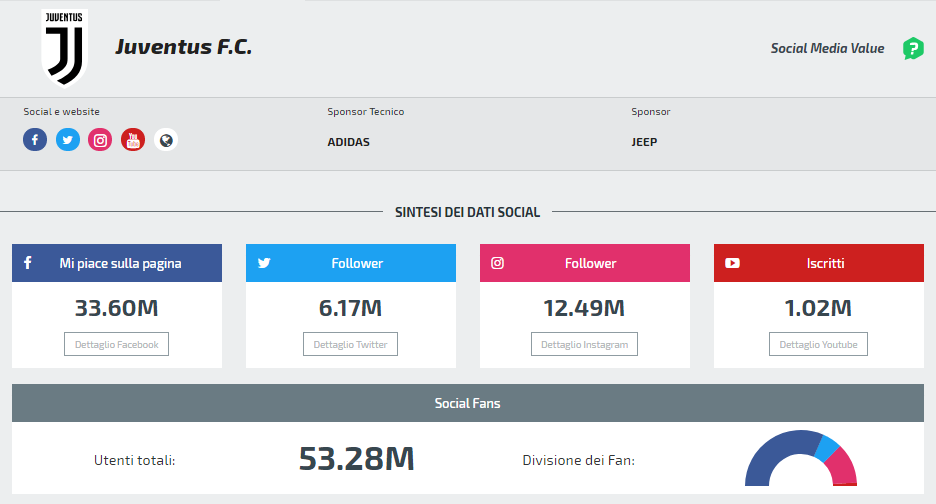Open Juventus Twitter profile icon
Image resolution: width=936 pixels, height=504 pixels.
68,140
